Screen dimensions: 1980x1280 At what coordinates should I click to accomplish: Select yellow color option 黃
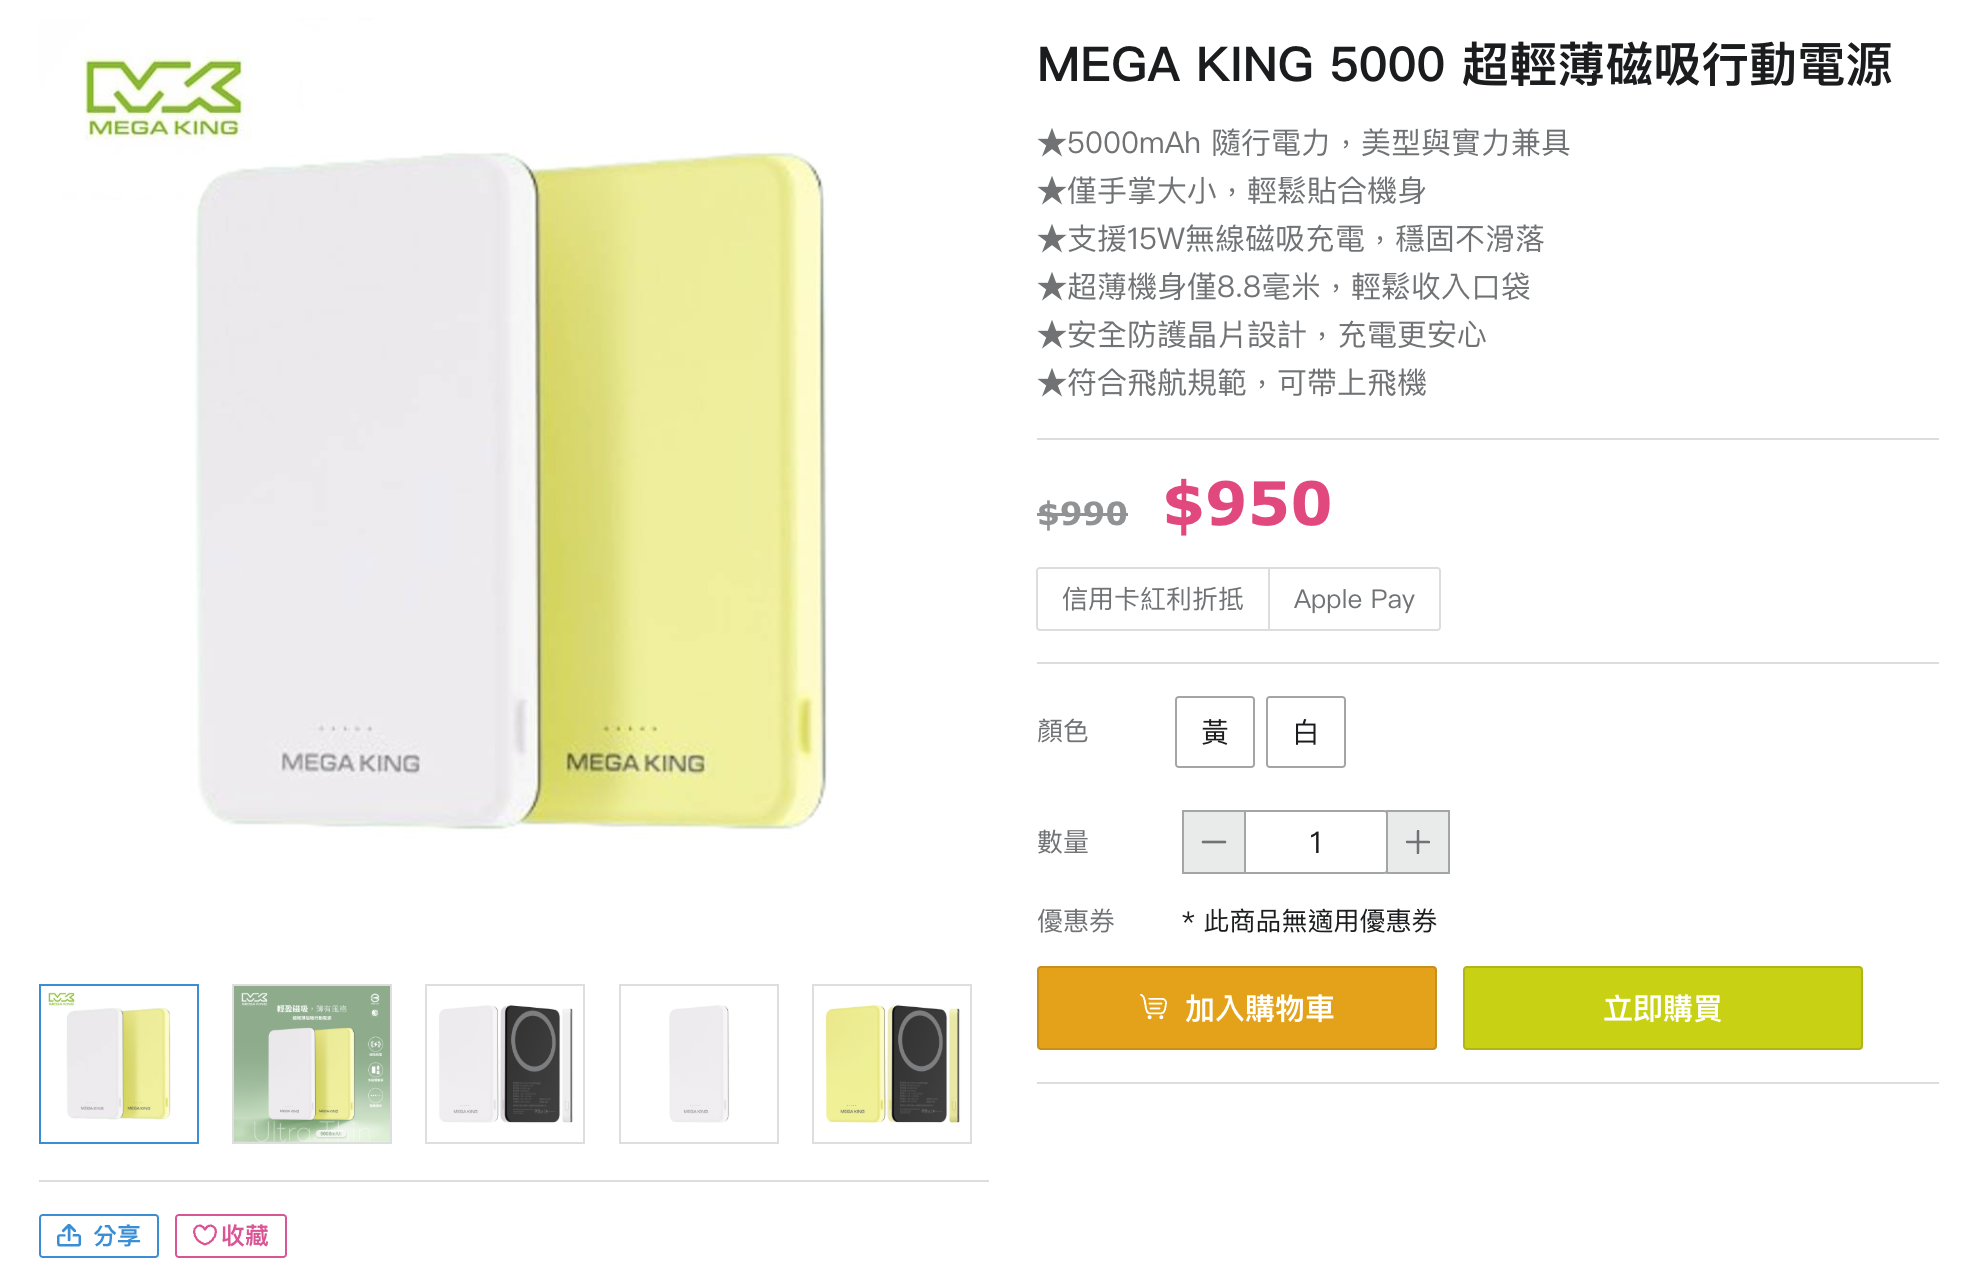1214,732
